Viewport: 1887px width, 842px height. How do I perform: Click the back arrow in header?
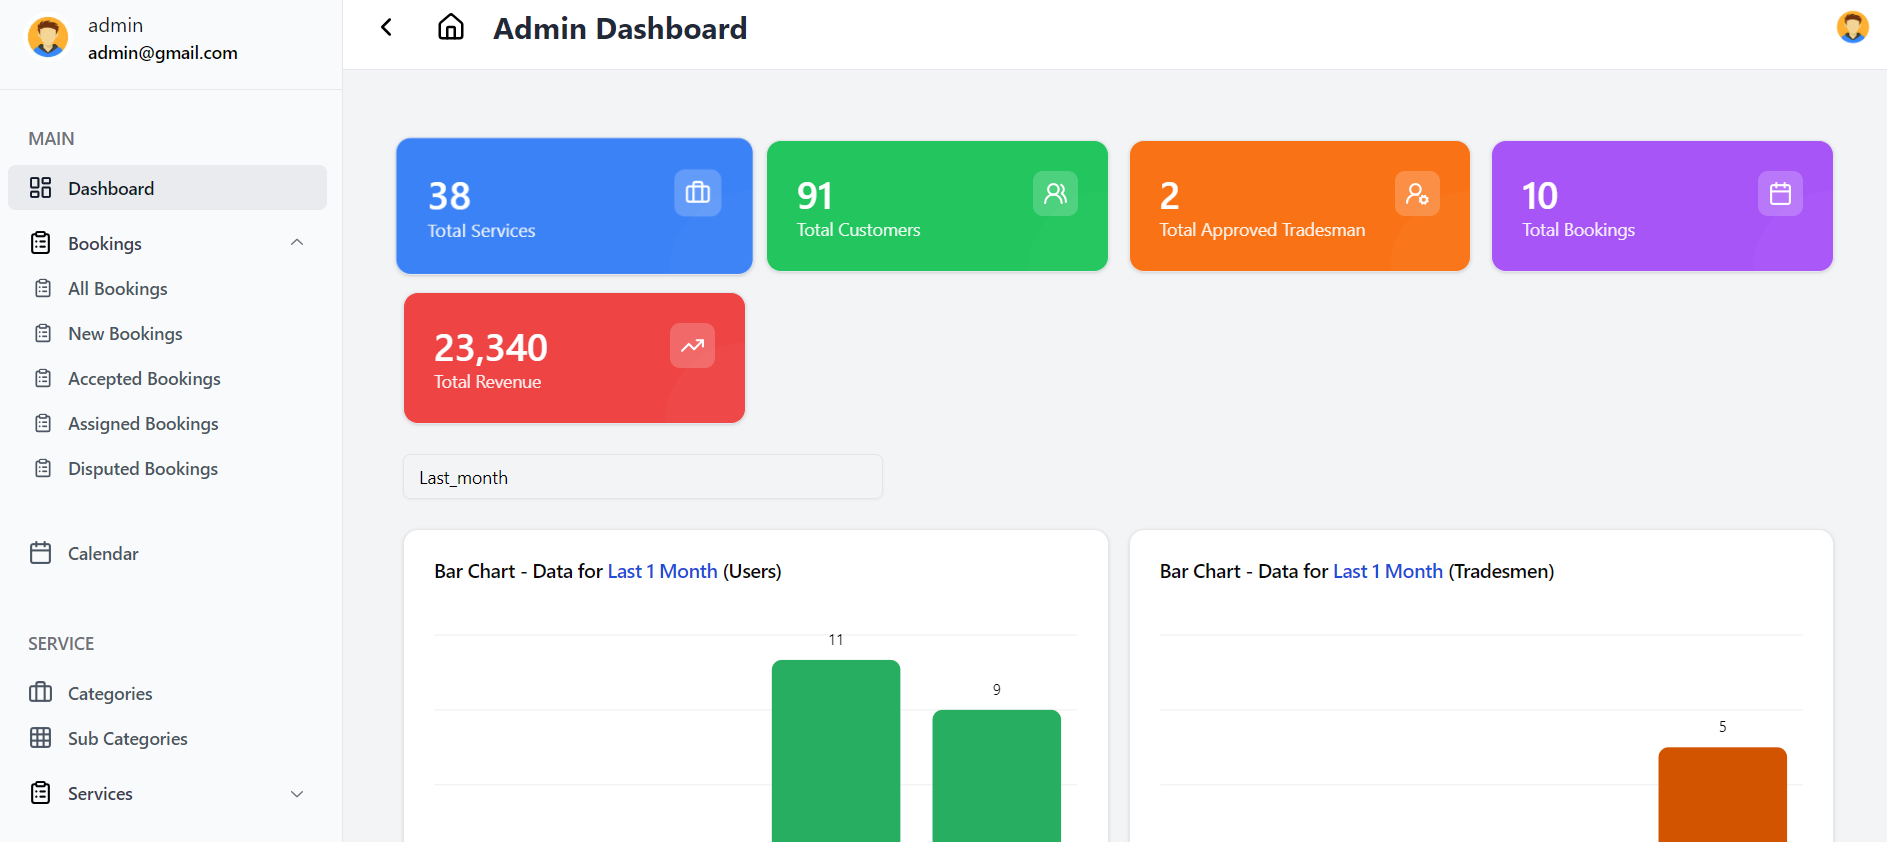click(x=387, y=28)
